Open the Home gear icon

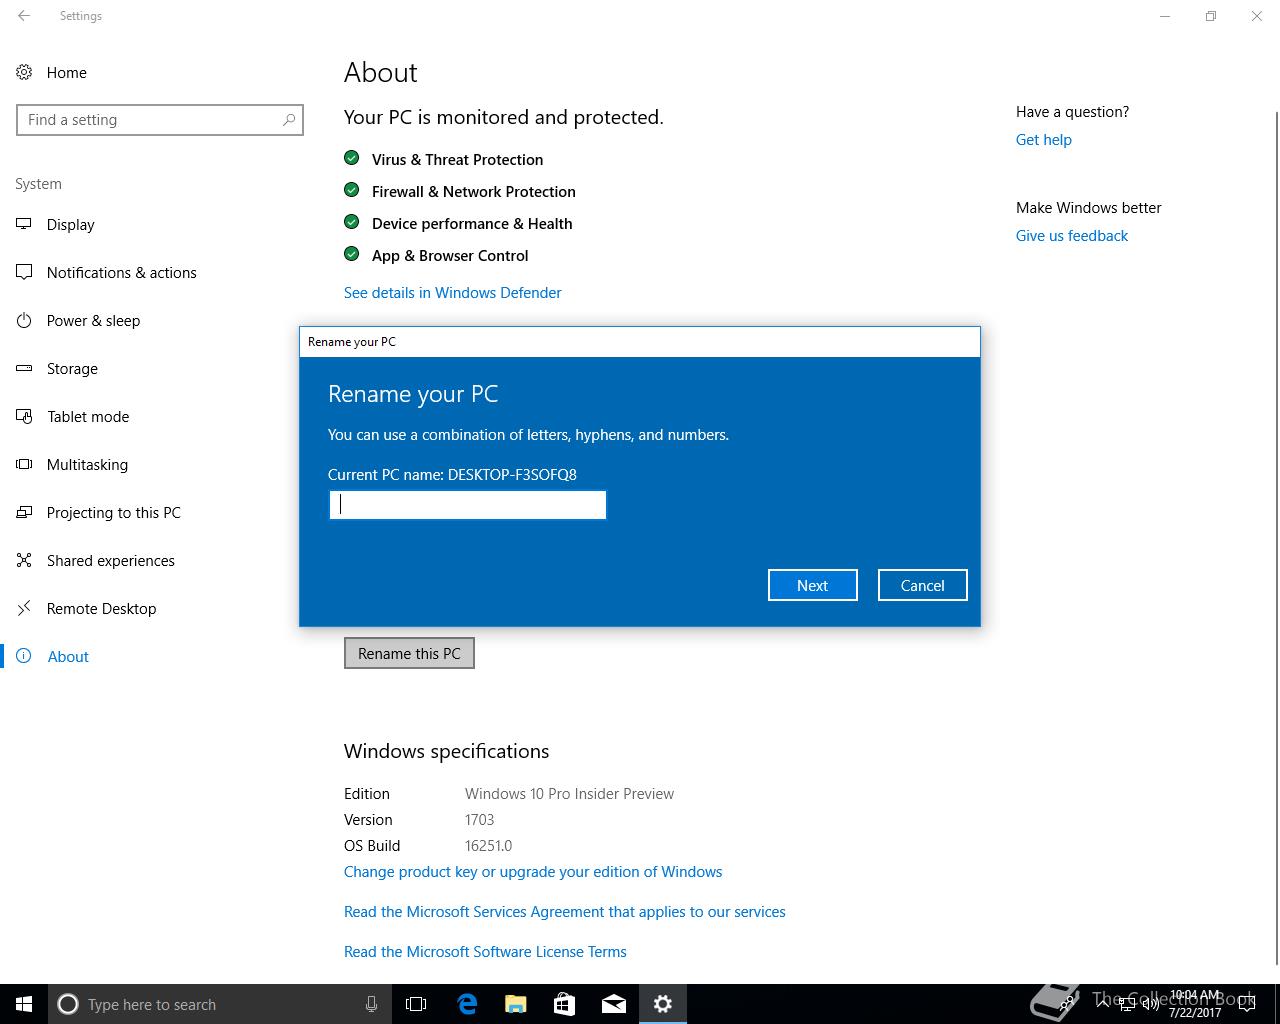point(24,72)
